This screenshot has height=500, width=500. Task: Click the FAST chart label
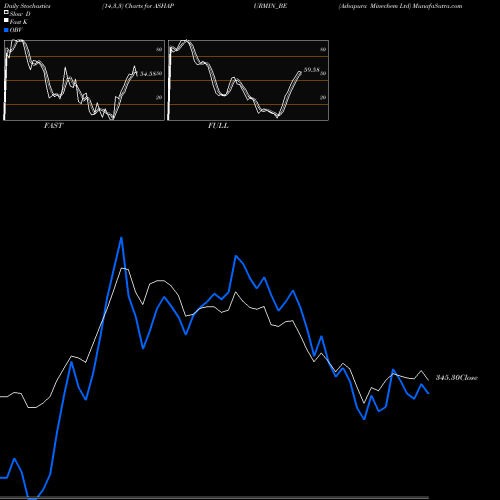[x=53, y=126]
